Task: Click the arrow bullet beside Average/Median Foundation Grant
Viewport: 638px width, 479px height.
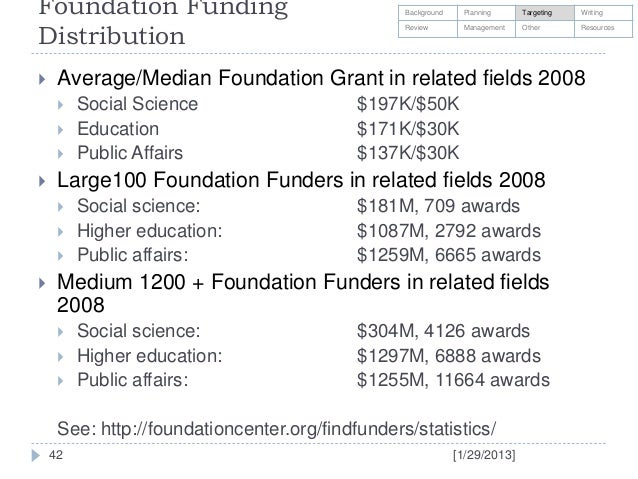Action: pyautogui.click(x=42, y=79)
